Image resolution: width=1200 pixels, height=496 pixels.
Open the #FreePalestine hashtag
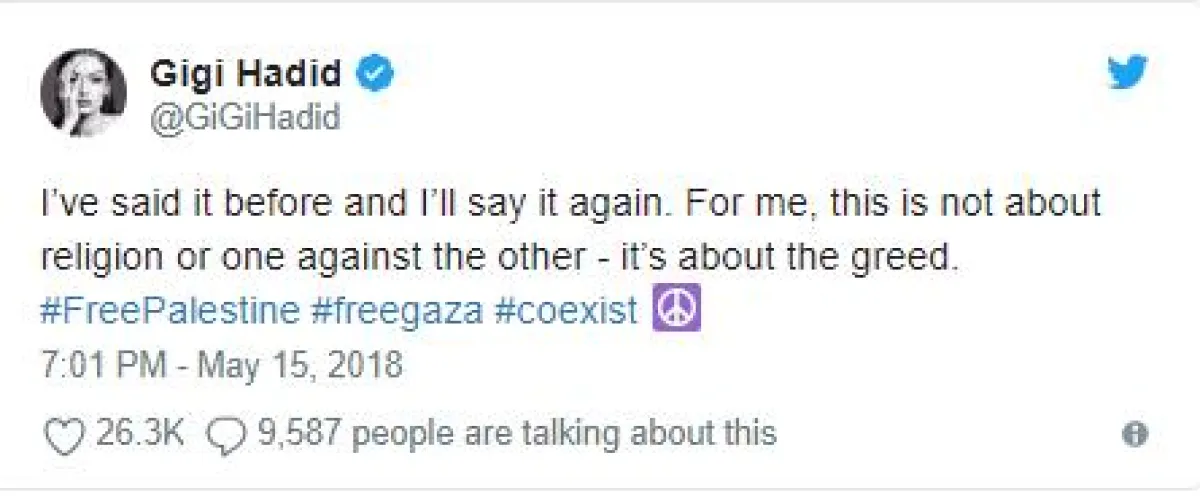(170, 311)
